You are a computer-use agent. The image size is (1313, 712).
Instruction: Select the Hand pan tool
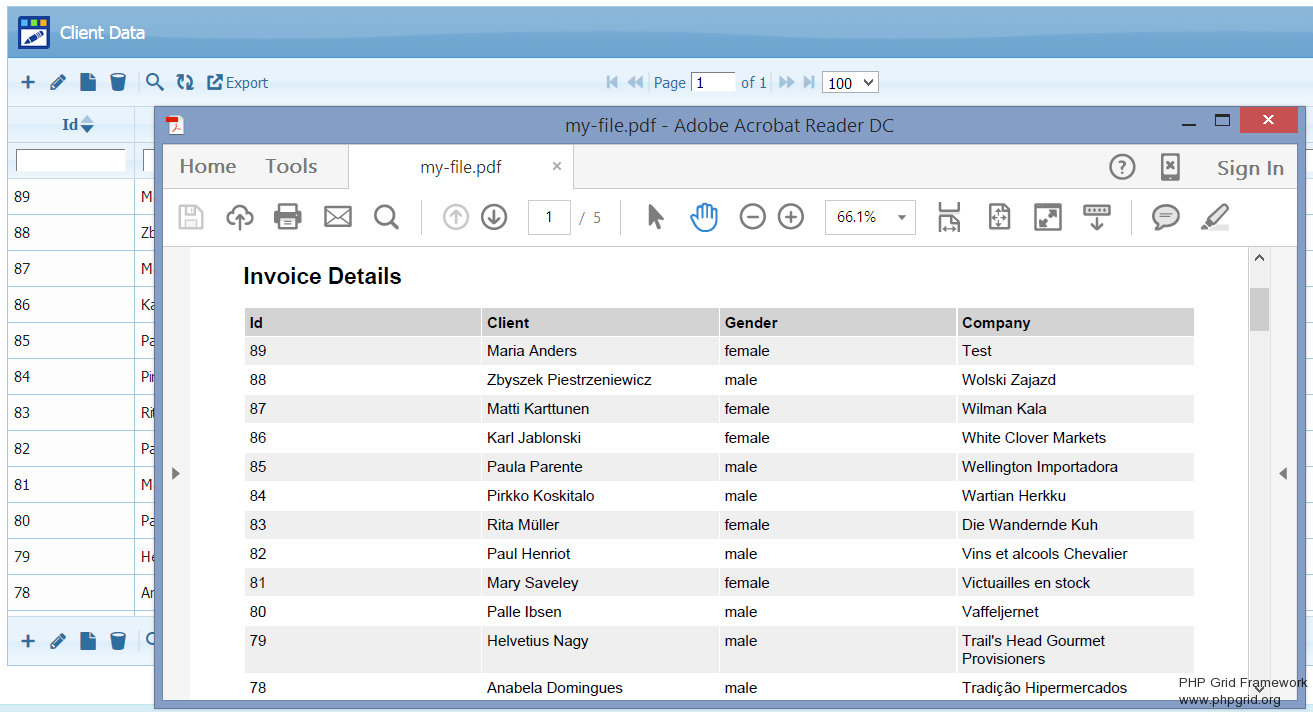pyautogui.click(x=704, y=217)
